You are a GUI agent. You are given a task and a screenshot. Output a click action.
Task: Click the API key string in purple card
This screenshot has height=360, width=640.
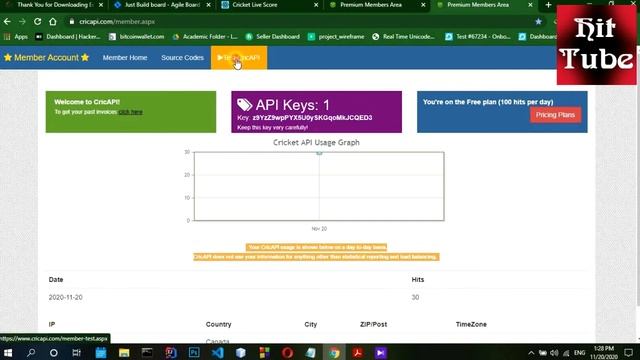(x=312, y=118)
